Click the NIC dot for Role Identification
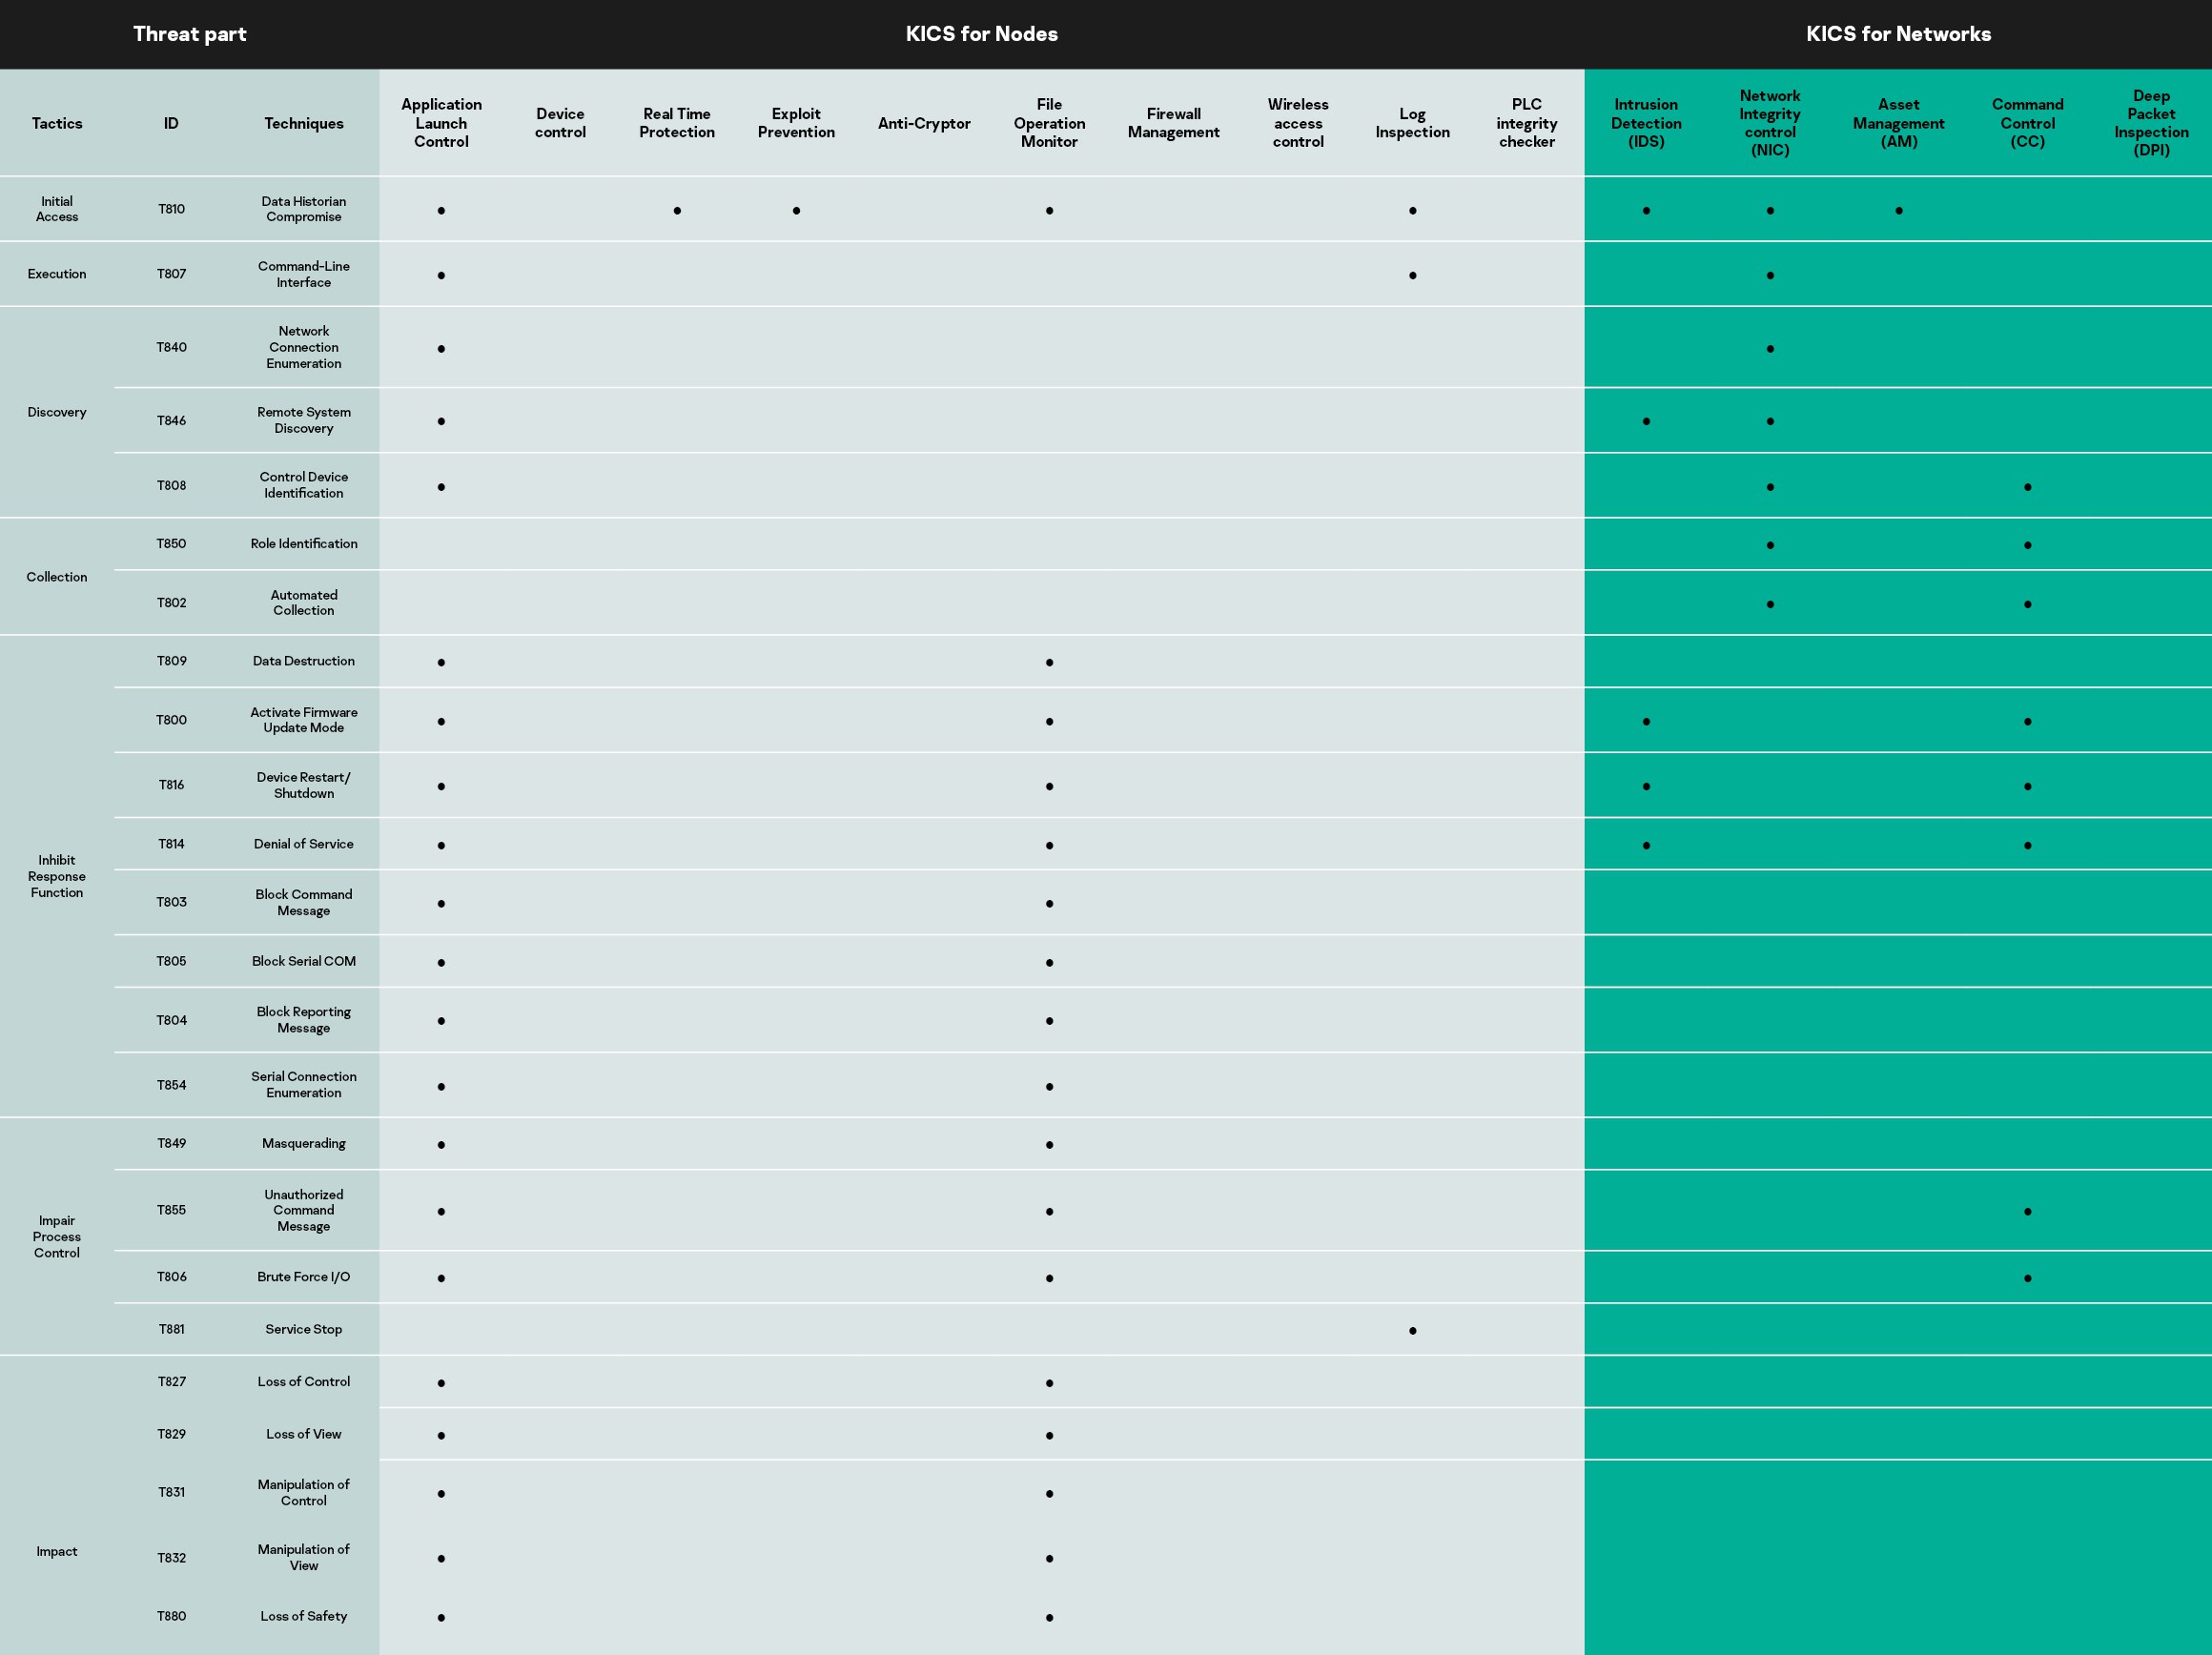 (x=1770, y=546)
